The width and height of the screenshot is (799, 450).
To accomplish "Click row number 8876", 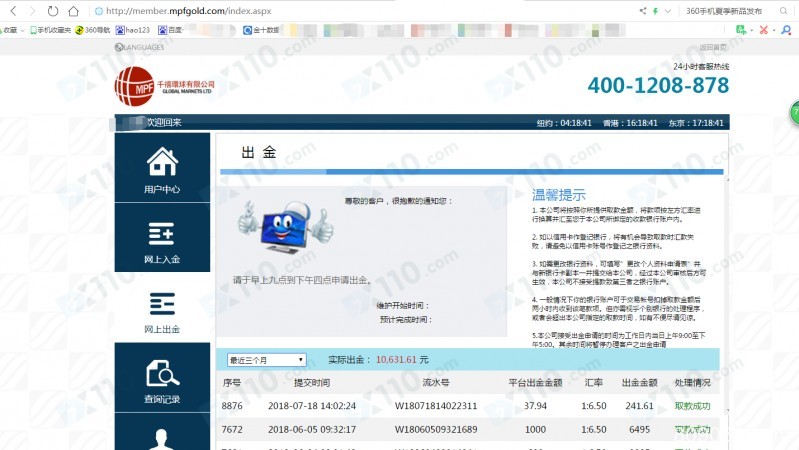I will [x=232, y=406].
